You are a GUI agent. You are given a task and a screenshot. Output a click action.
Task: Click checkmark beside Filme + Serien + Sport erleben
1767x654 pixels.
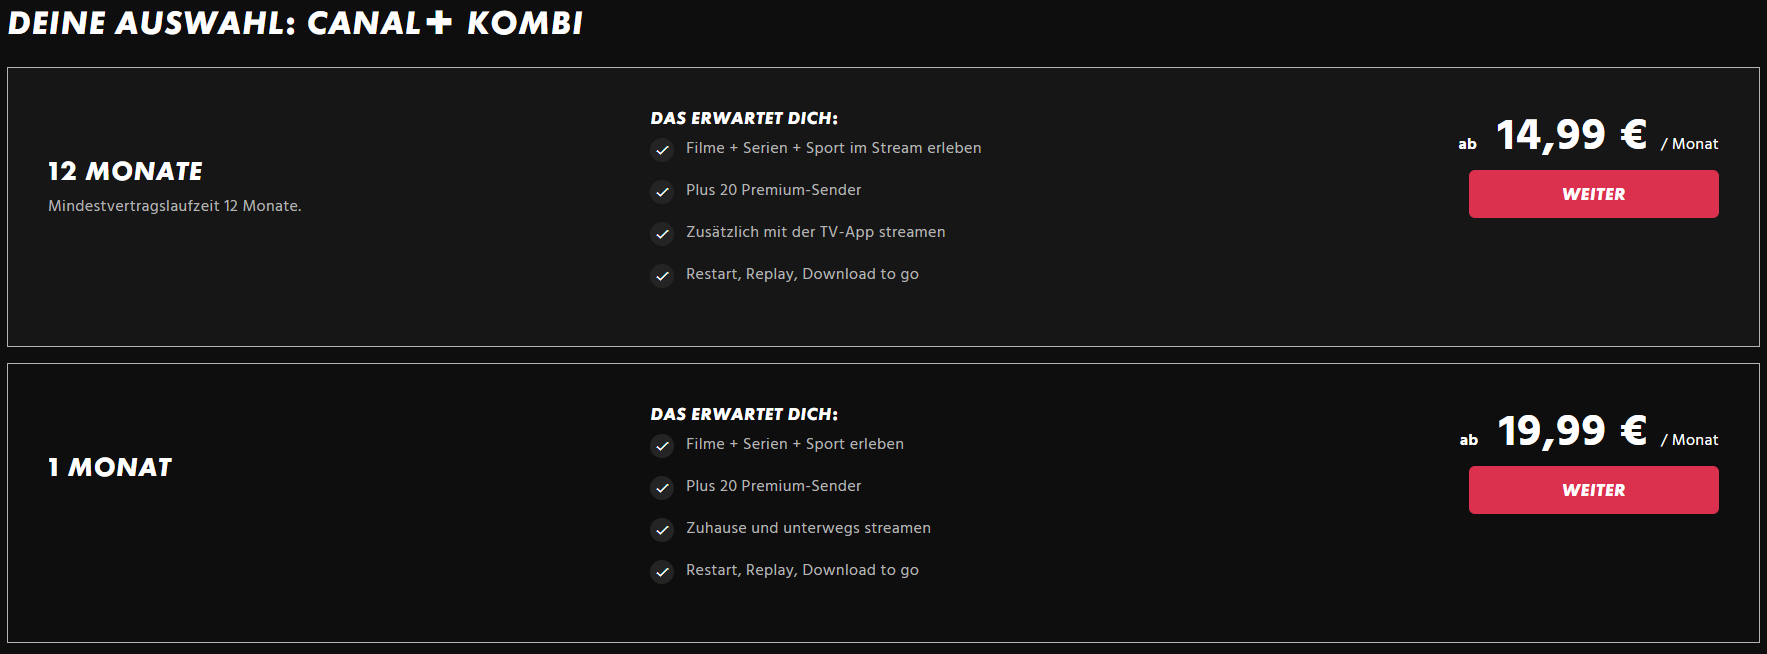(x=662, y=446)
